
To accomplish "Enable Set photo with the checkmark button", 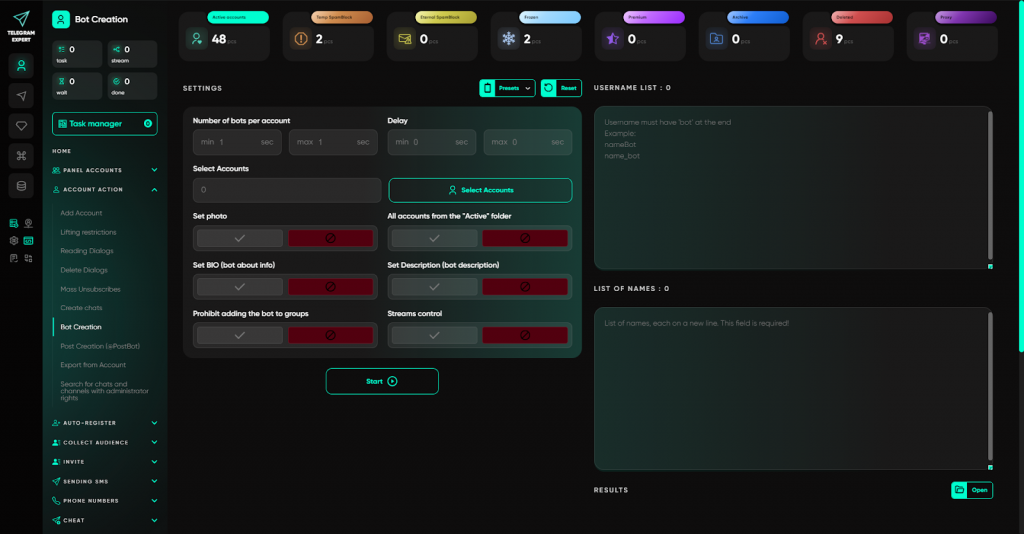I will [x=239, y=238].
